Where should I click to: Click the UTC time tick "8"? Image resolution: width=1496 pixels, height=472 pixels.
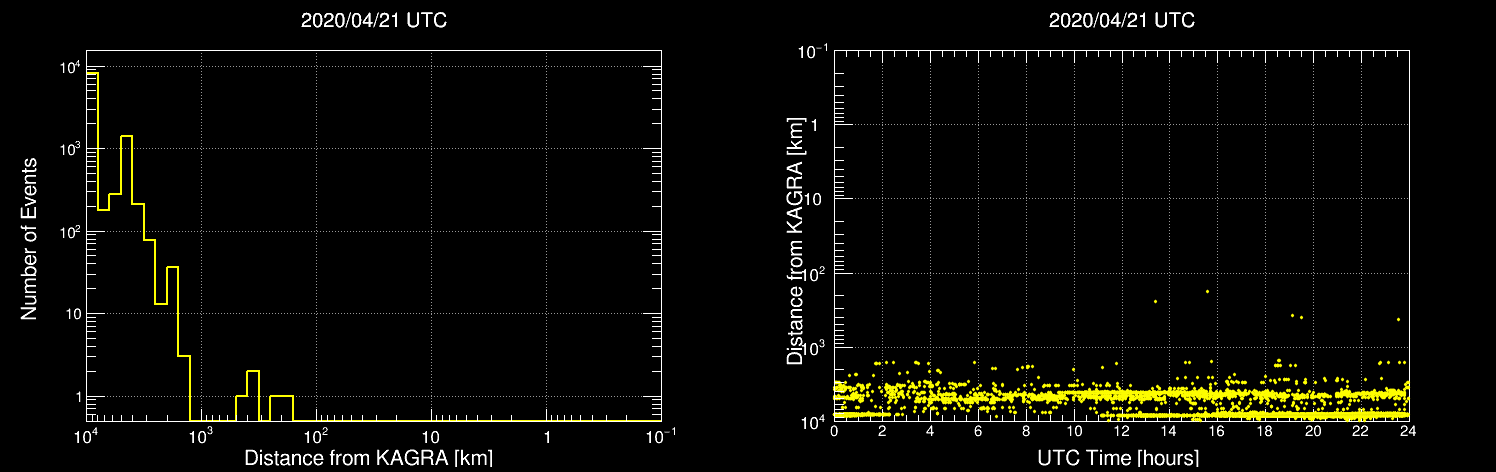tap(1026, 431)
